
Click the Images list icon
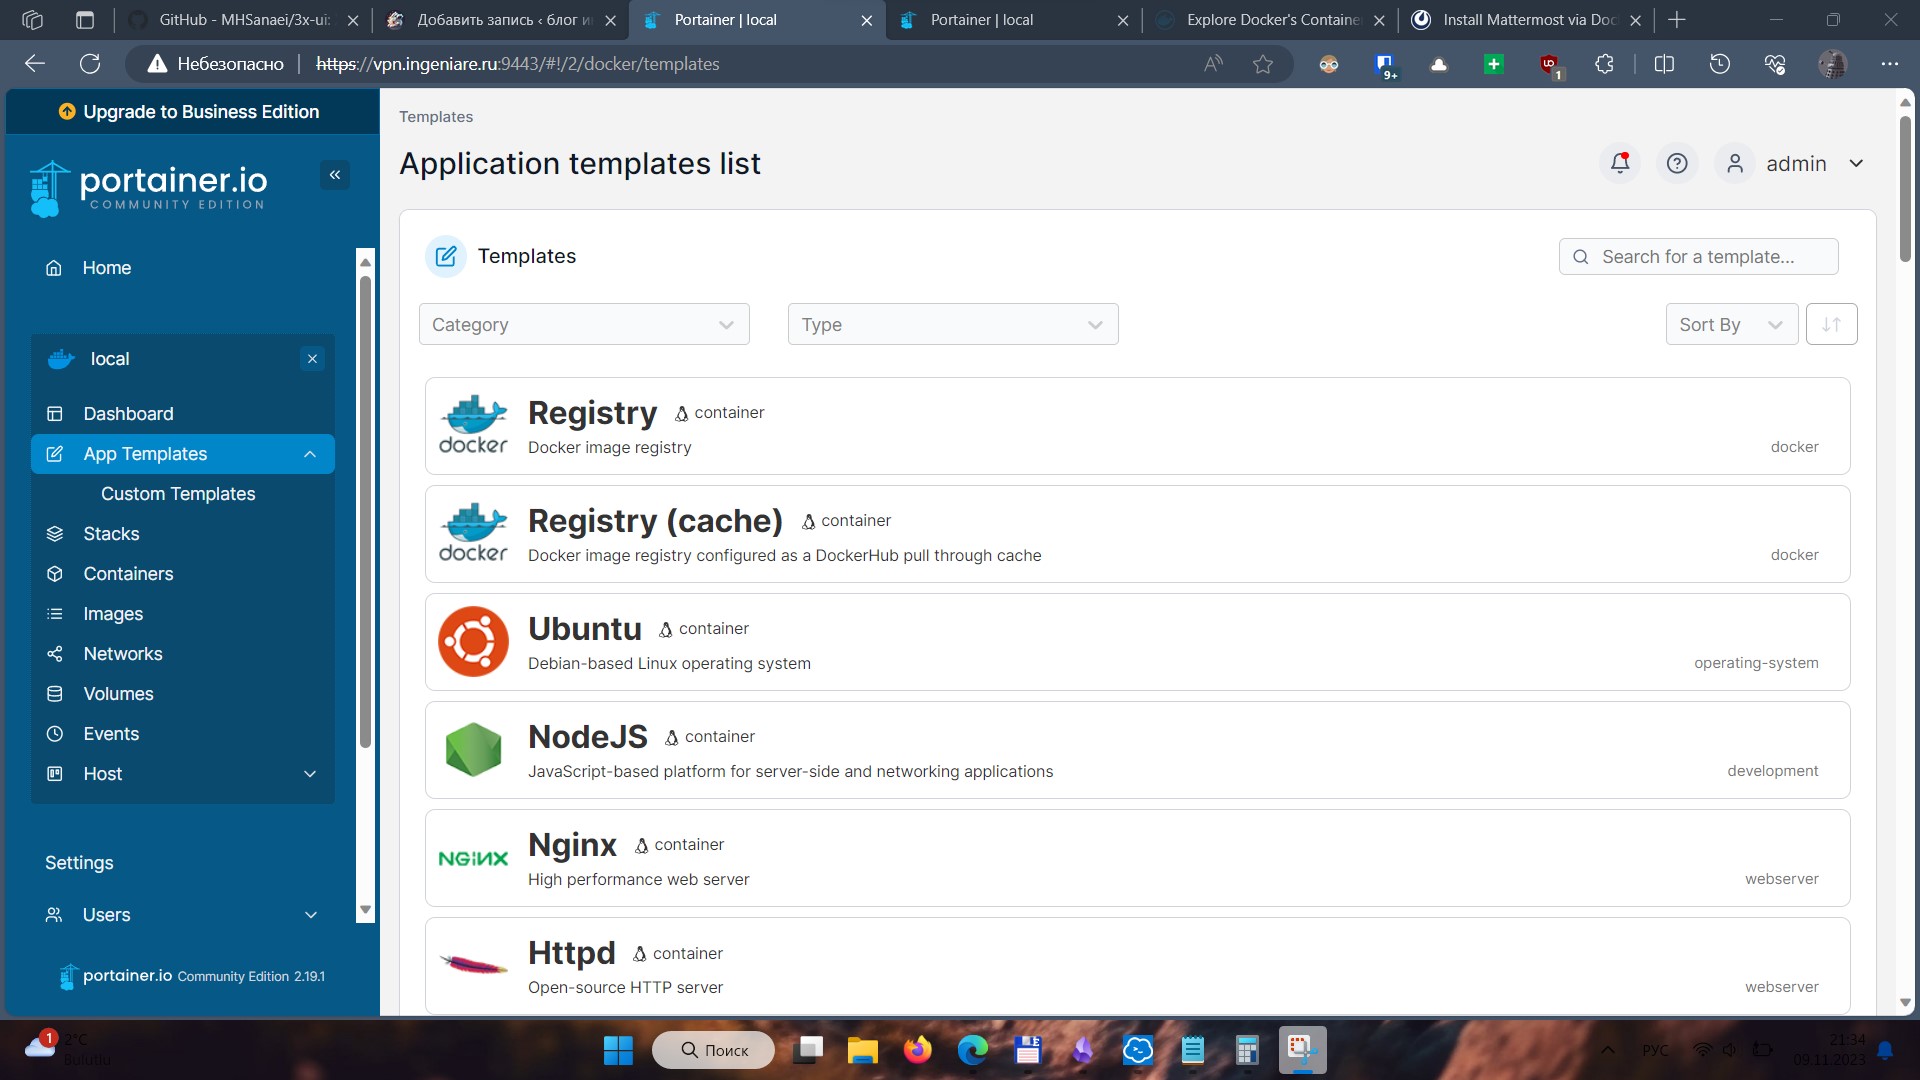55,614
